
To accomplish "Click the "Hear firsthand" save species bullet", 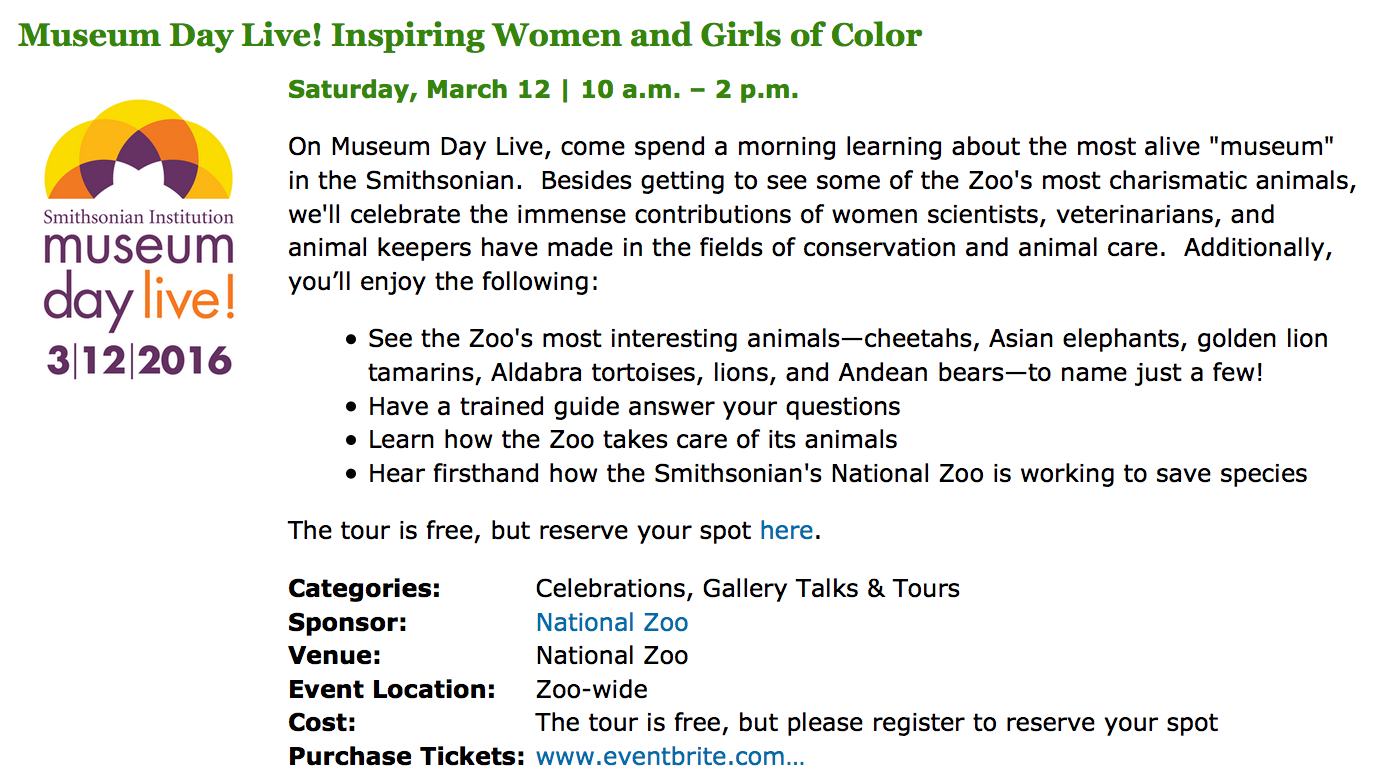I will click(x=837, y=473).
